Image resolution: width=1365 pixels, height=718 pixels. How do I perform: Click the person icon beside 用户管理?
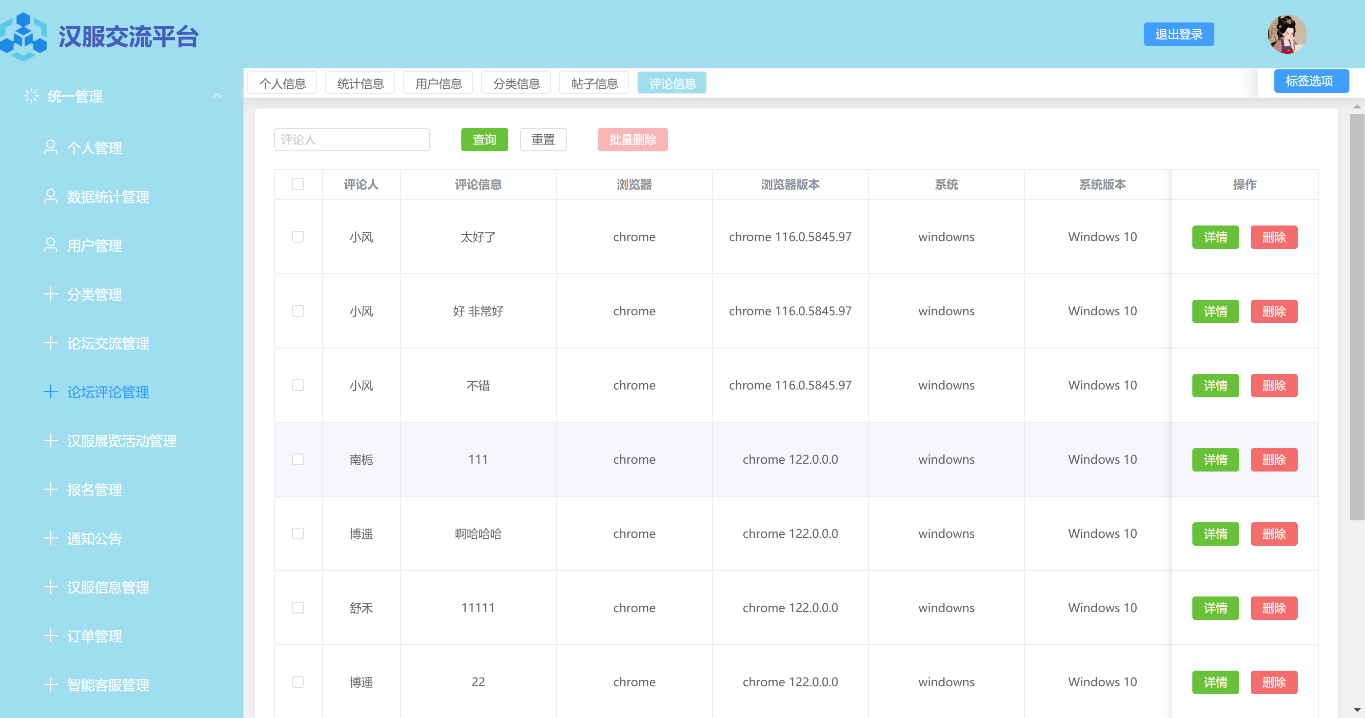(x=50, y=245)
